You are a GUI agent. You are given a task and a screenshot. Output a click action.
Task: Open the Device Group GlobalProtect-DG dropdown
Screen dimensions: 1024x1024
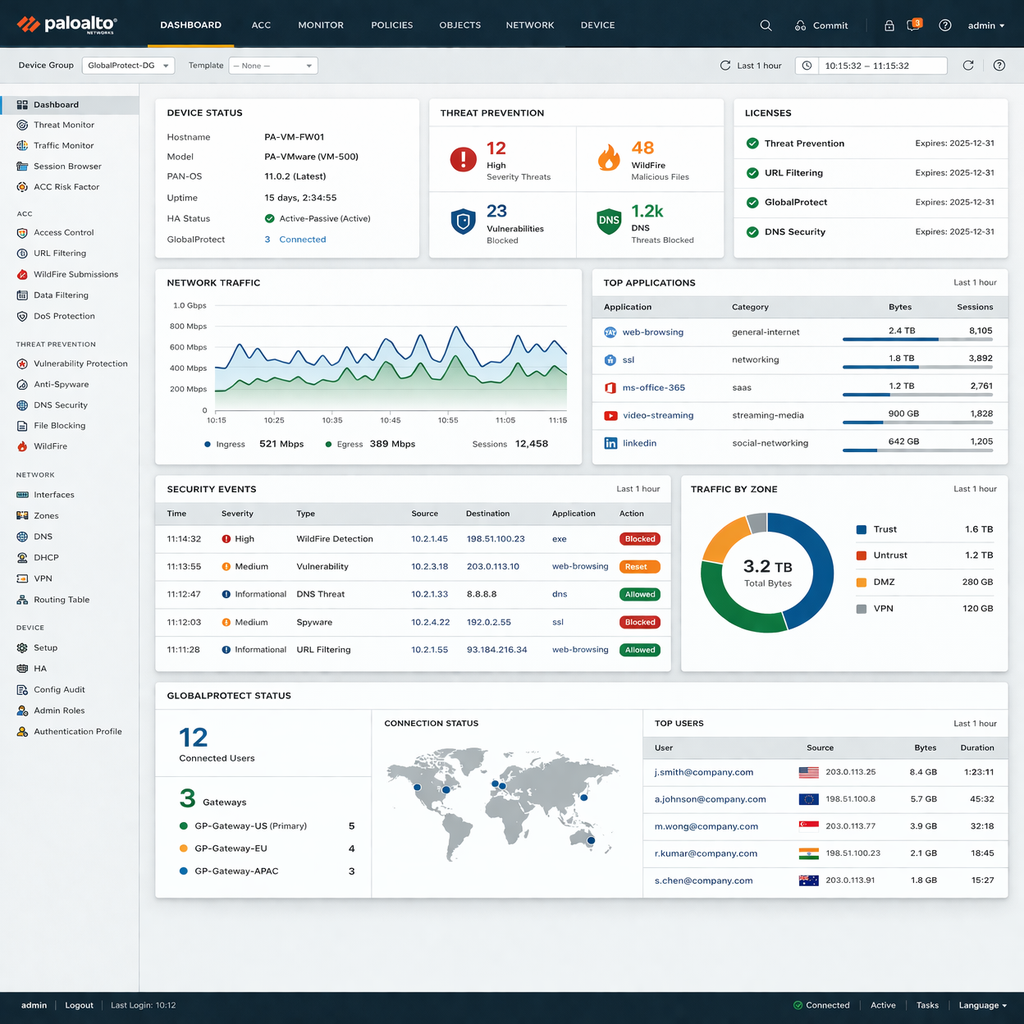pos(128,66)
